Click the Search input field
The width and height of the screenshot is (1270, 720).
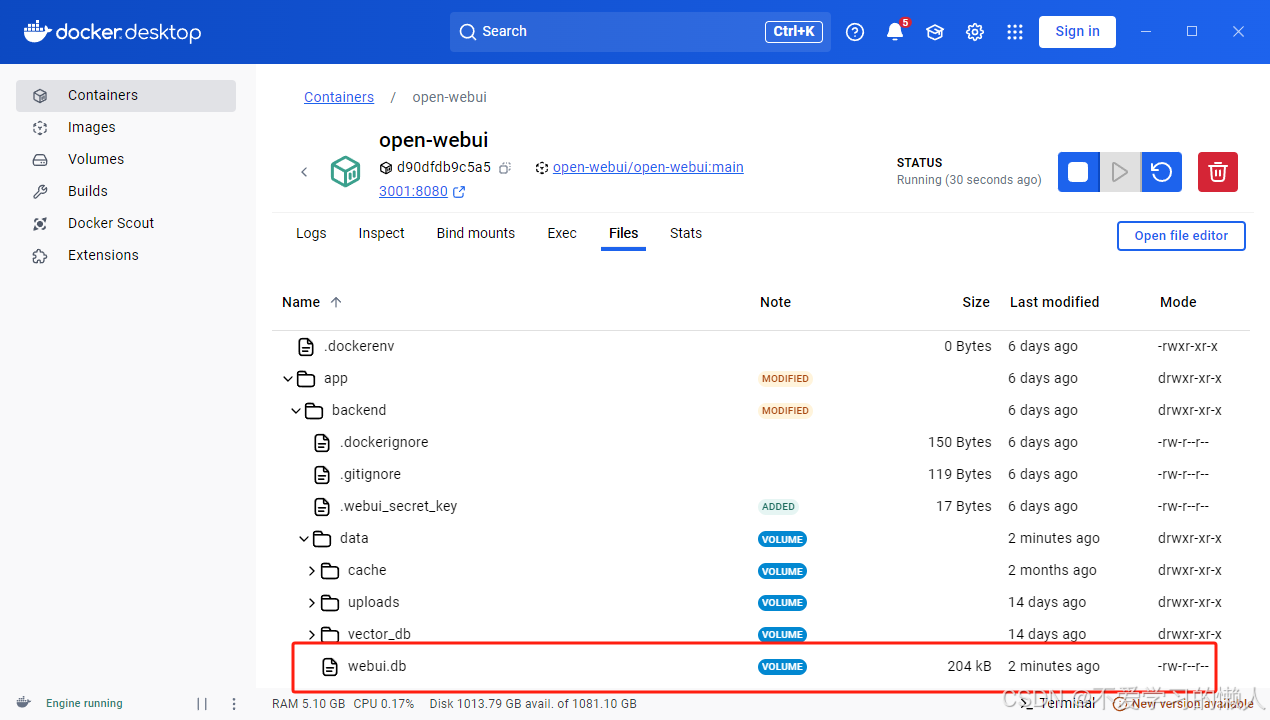640,32
